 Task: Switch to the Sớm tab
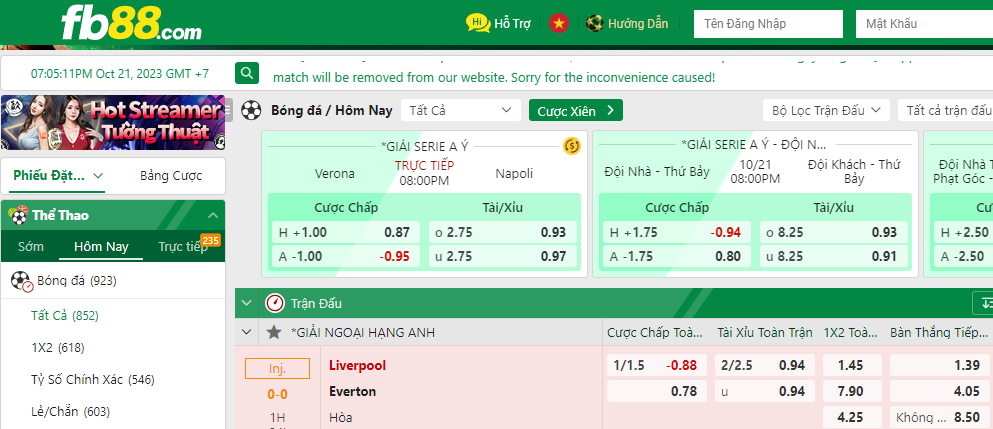click(x=30, y=247)
